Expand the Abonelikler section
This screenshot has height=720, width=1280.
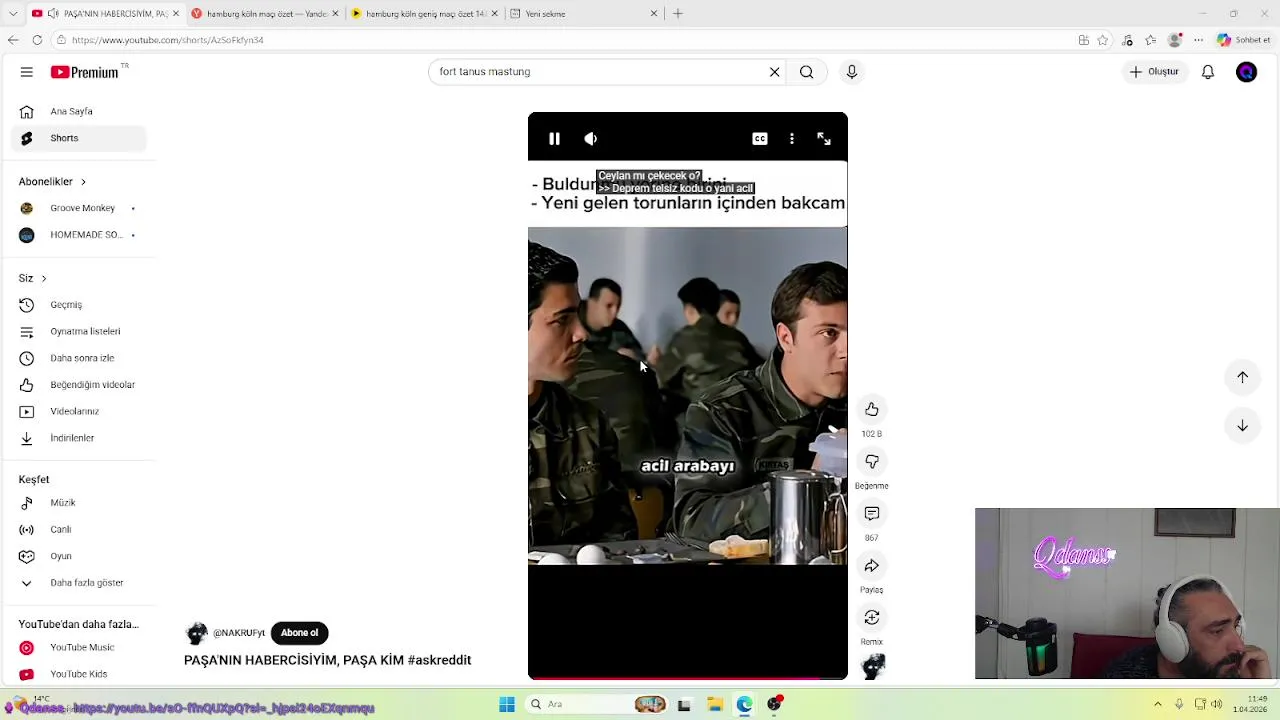click(x=52, y=182)
